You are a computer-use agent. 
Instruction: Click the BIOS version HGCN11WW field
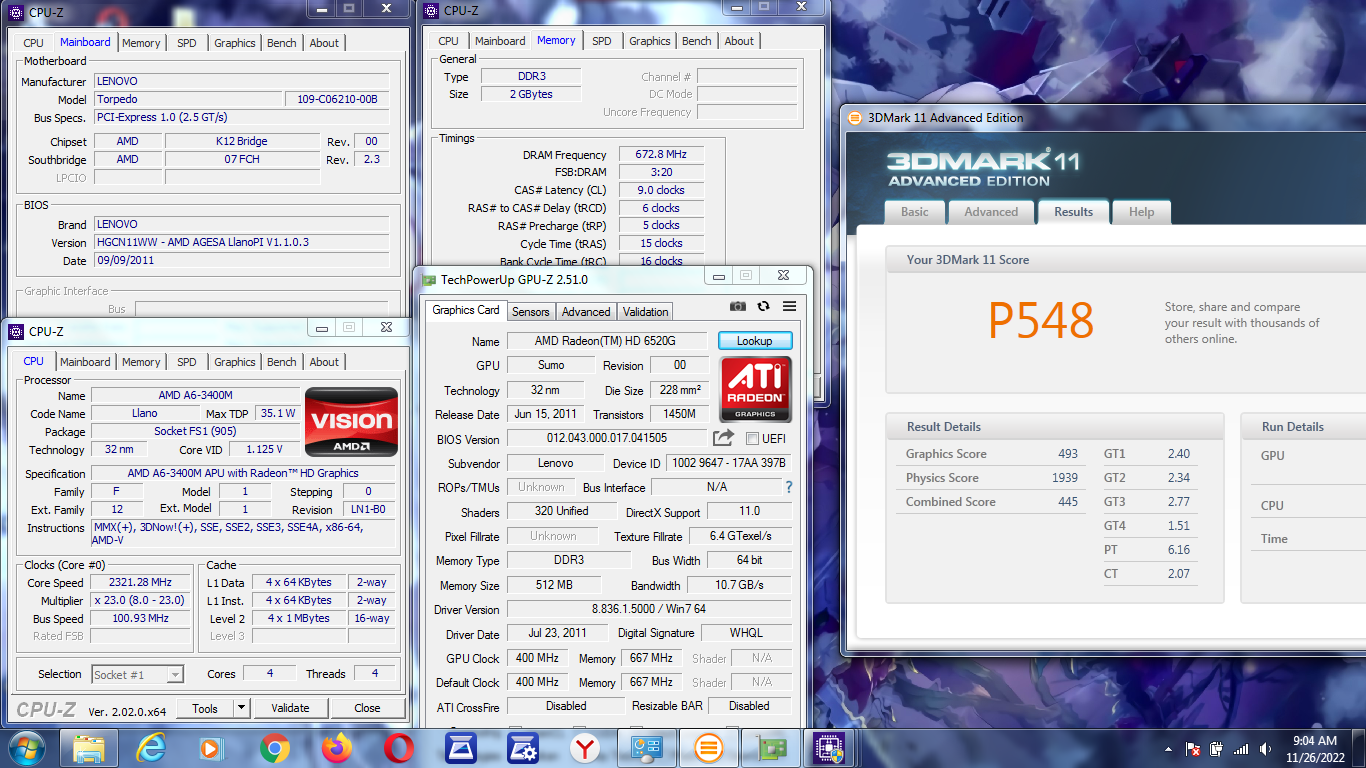coord(241,243)
